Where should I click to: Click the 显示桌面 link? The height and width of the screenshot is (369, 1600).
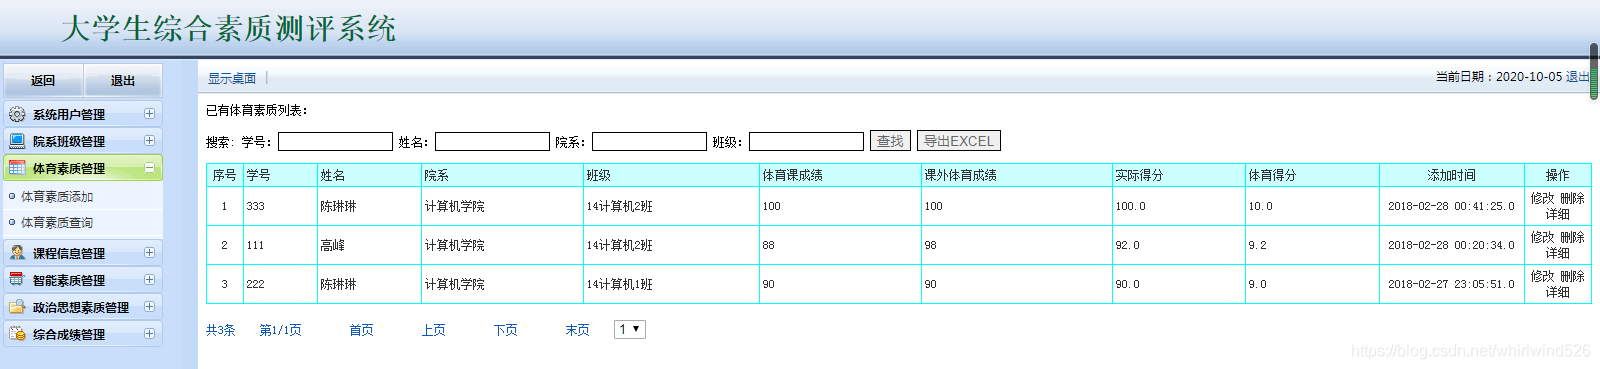coord(232,78)
